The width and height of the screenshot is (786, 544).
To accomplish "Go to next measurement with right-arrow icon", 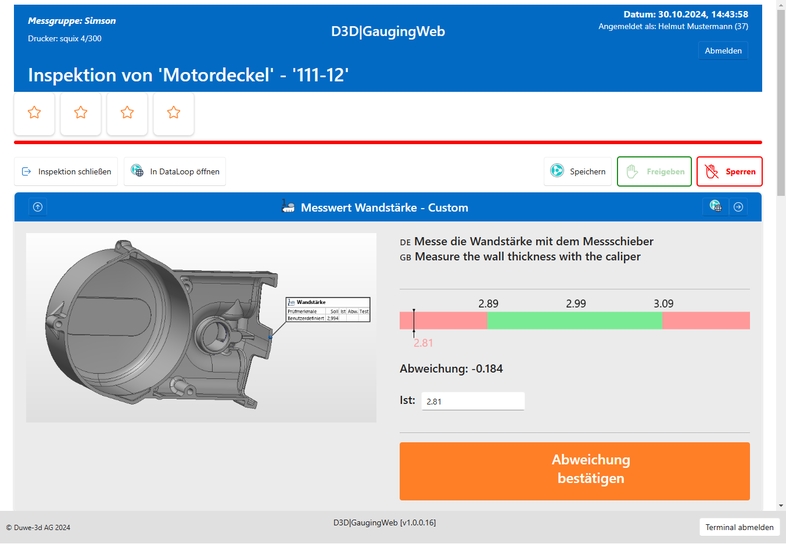I will coord(738,207).
